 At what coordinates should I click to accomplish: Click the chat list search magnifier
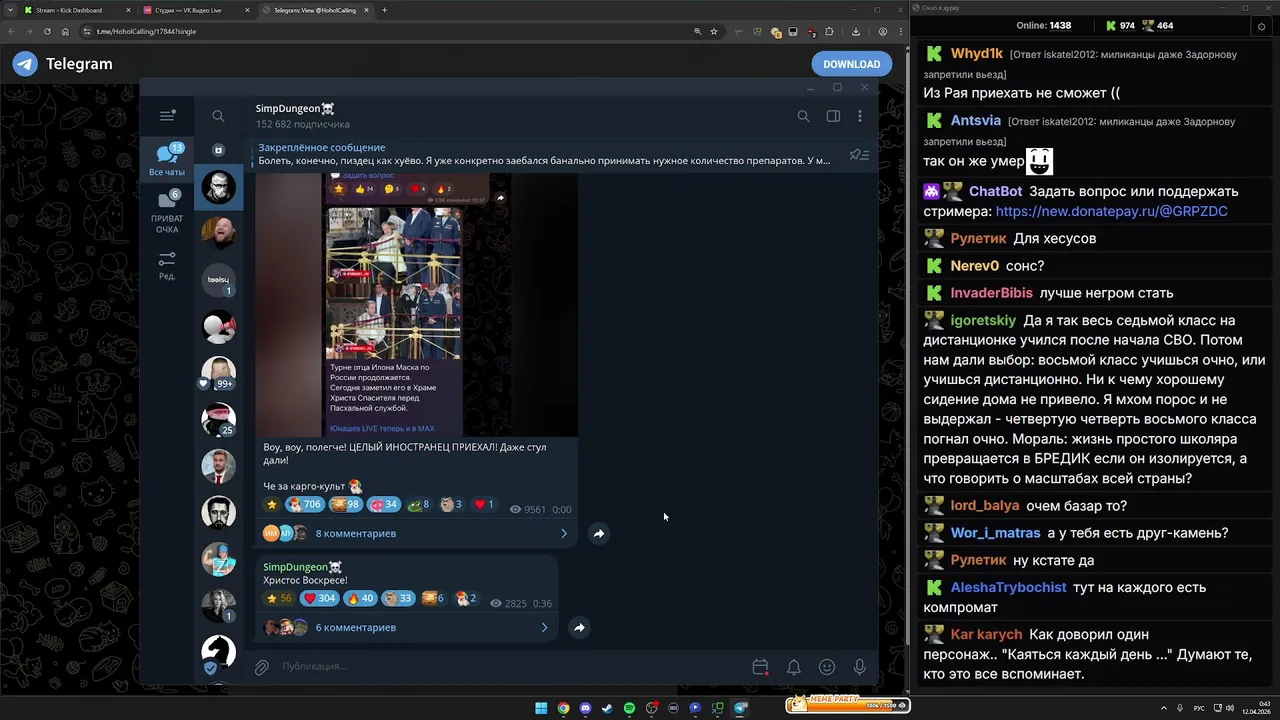point(218,116)
